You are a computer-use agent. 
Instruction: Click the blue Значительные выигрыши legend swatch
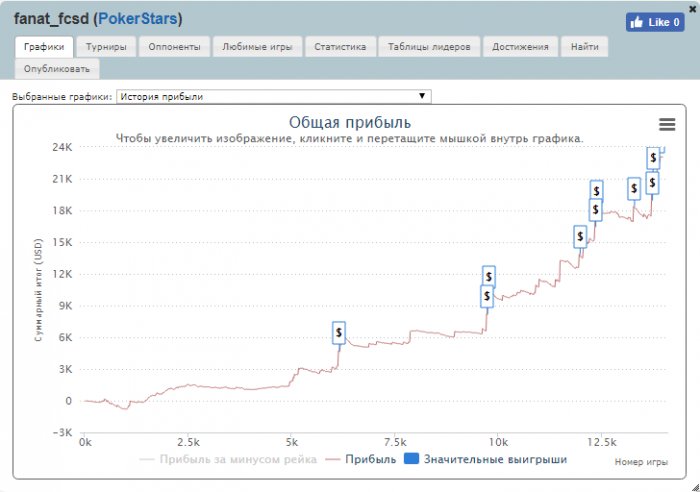point(411,459)
